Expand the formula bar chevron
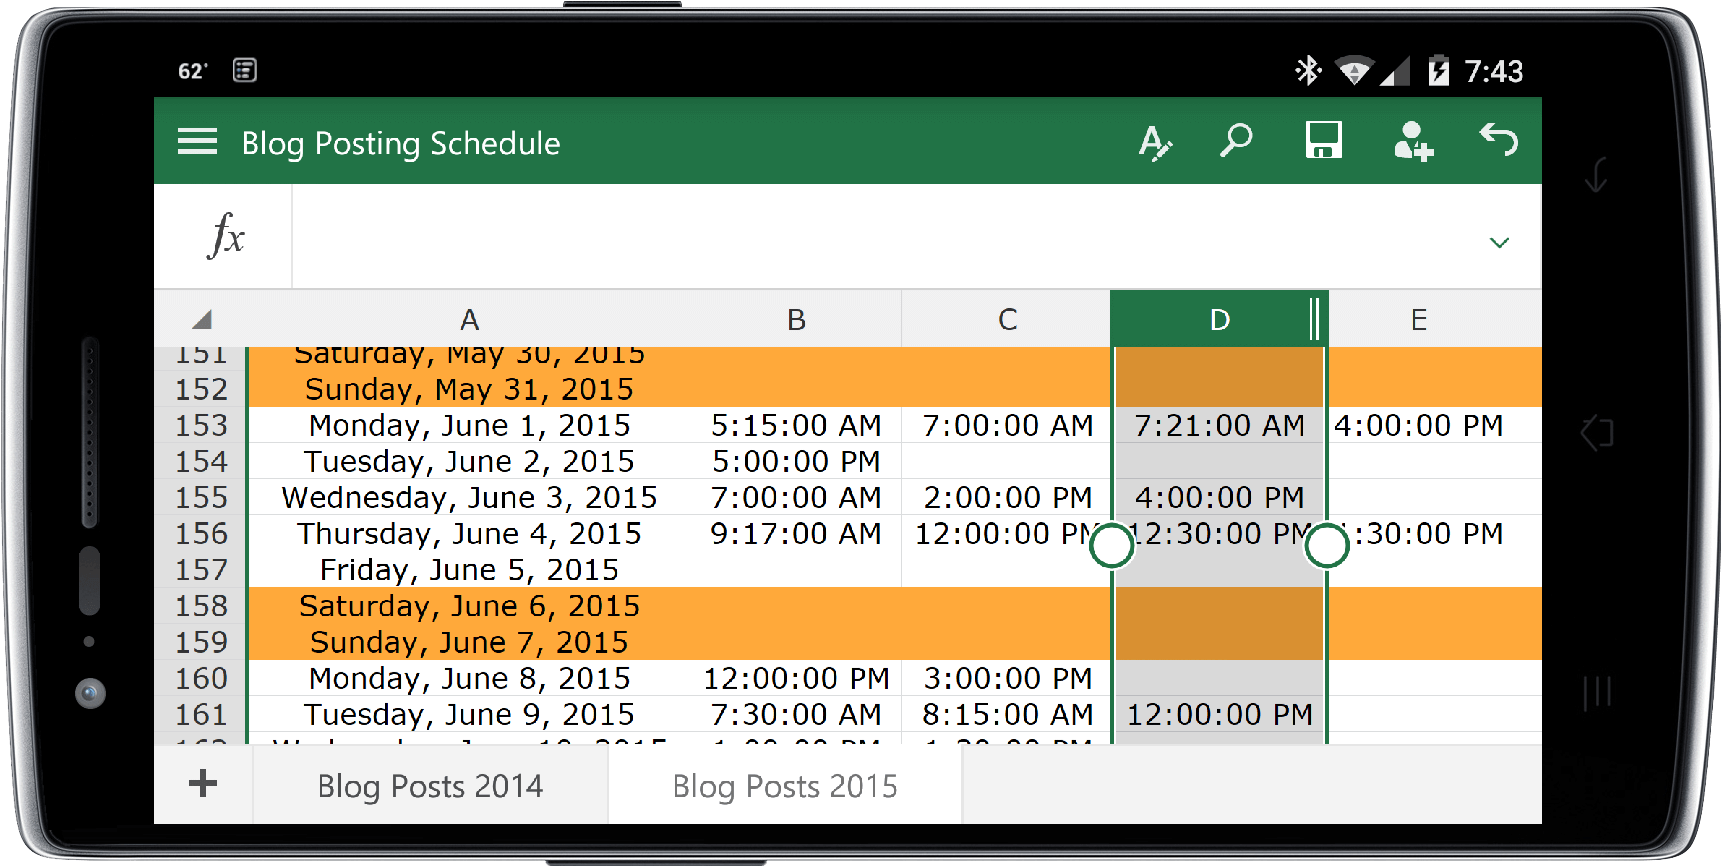 pos(1499,243)
